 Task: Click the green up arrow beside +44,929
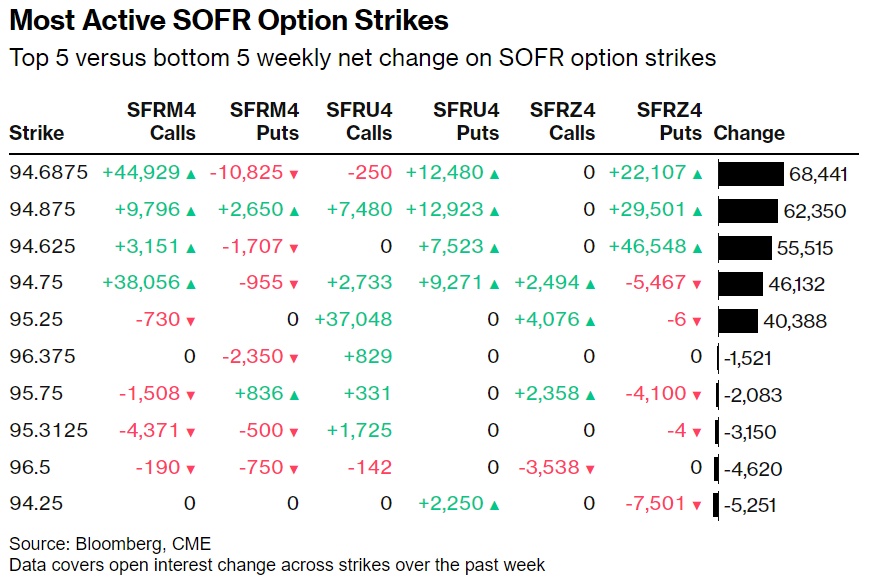point(190,175)
